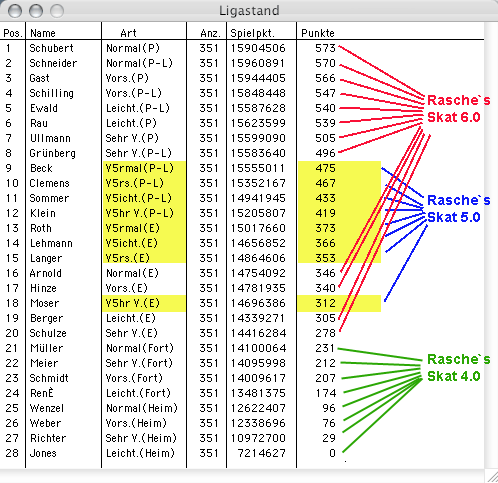The height and width of the screenshot is (483, 498).
Task: Click the green Rasche's Skat 4.0 label
Action: [x=458, y=368]
